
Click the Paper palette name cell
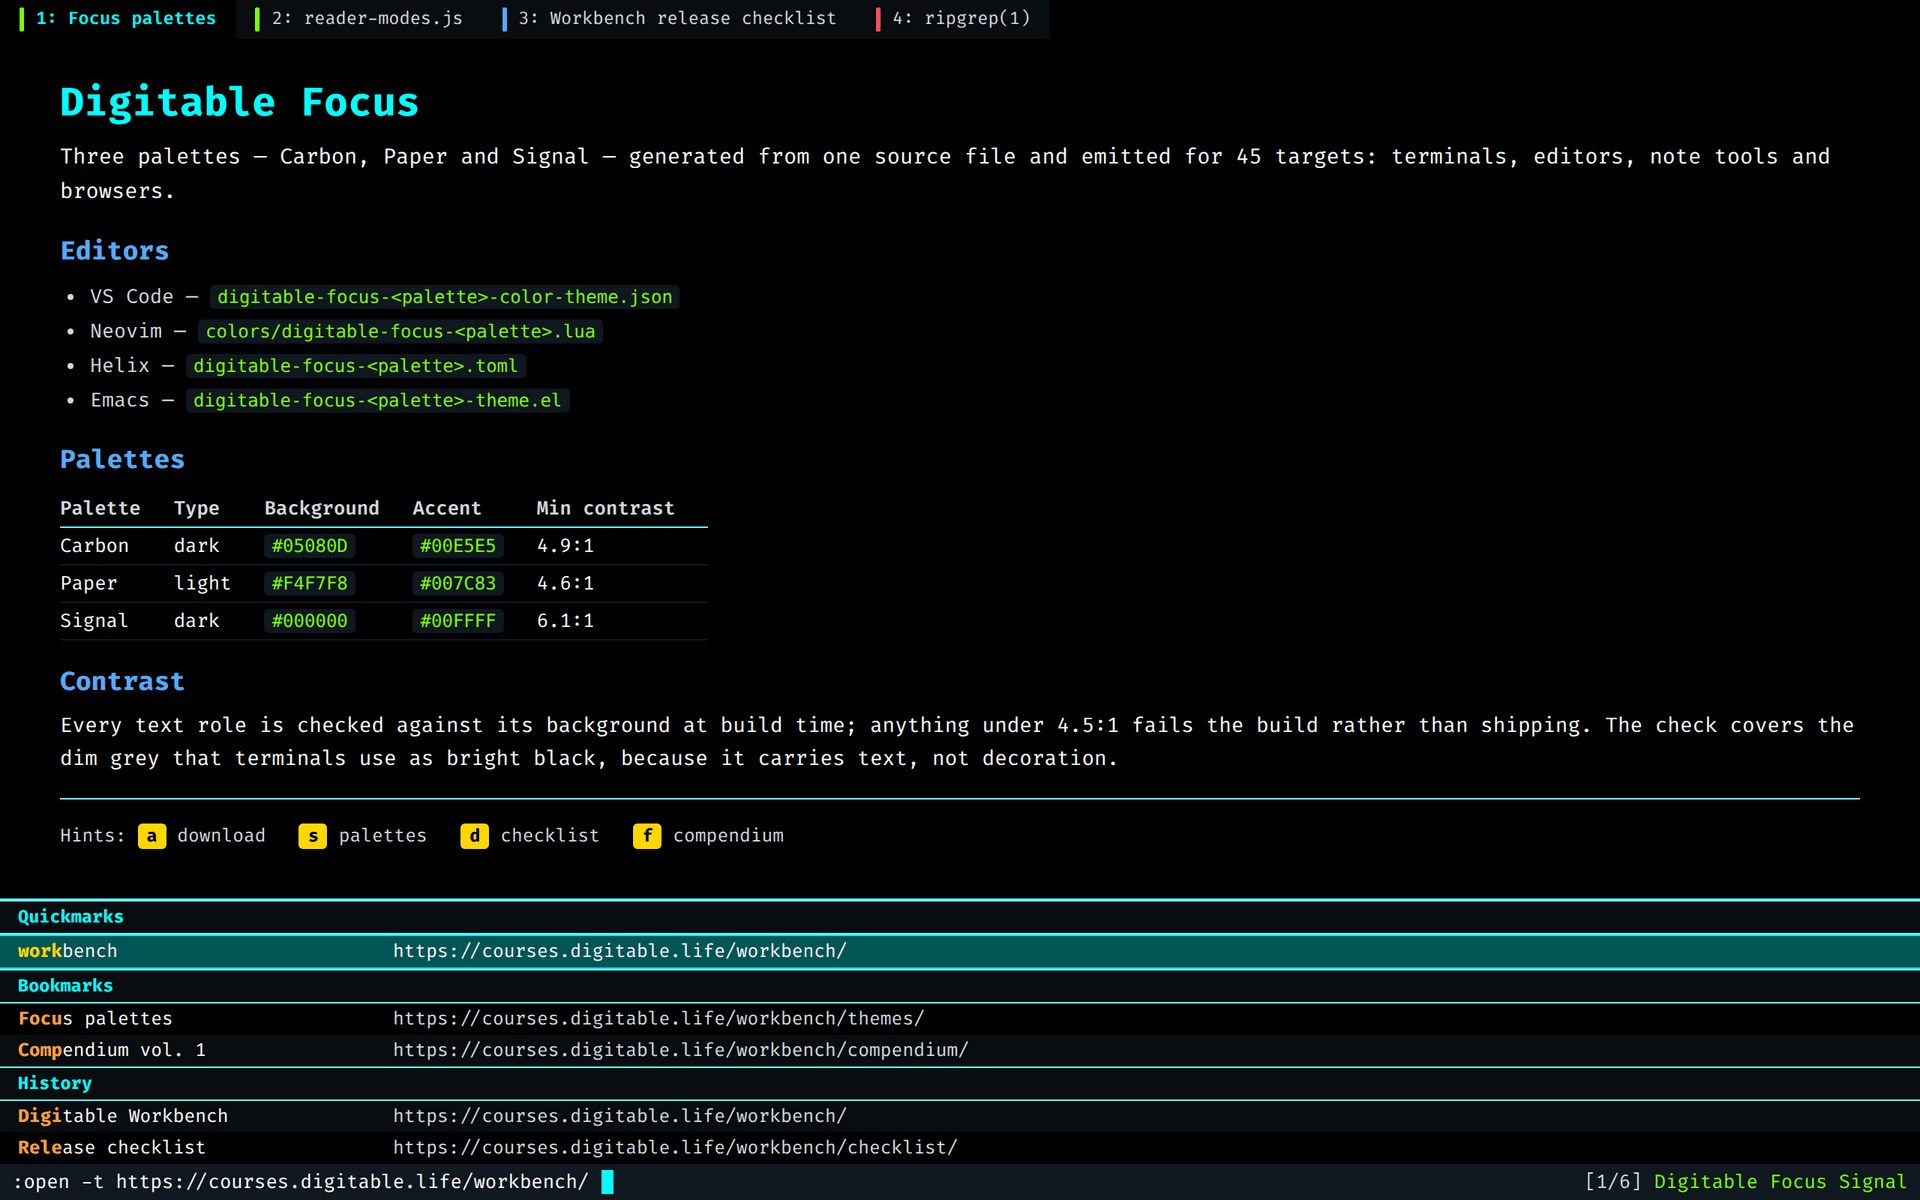click(88, 584)
